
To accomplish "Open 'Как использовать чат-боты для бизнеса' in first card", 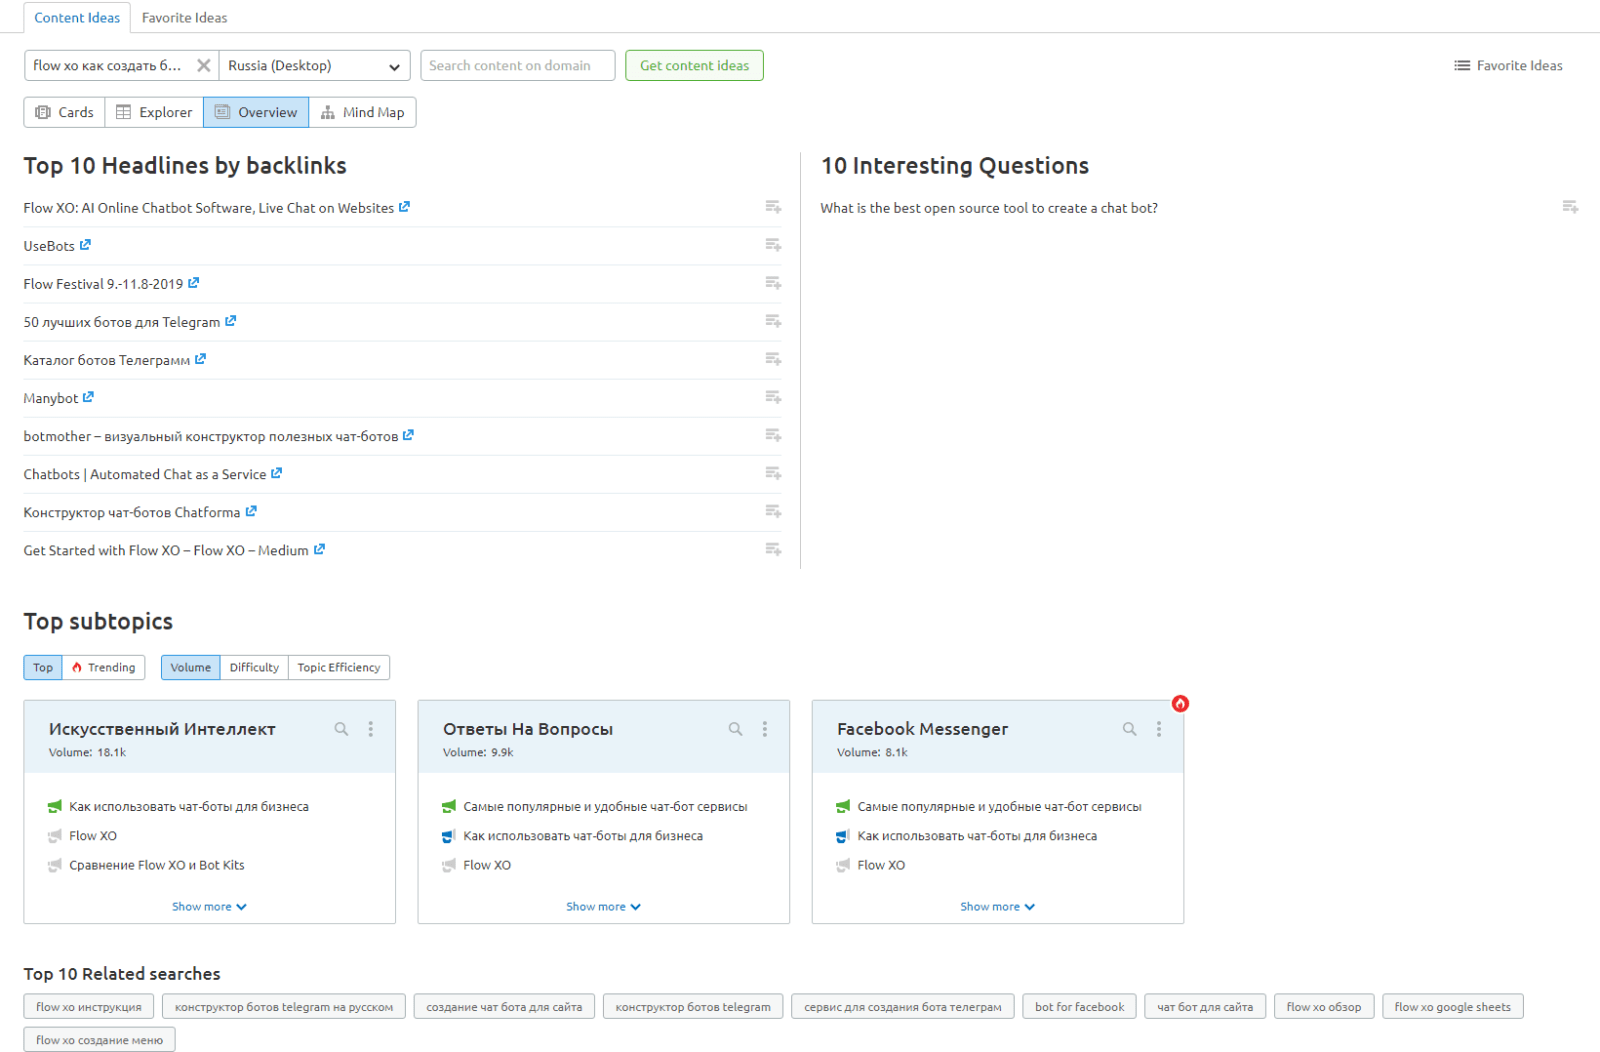I will tap(189, 806).
